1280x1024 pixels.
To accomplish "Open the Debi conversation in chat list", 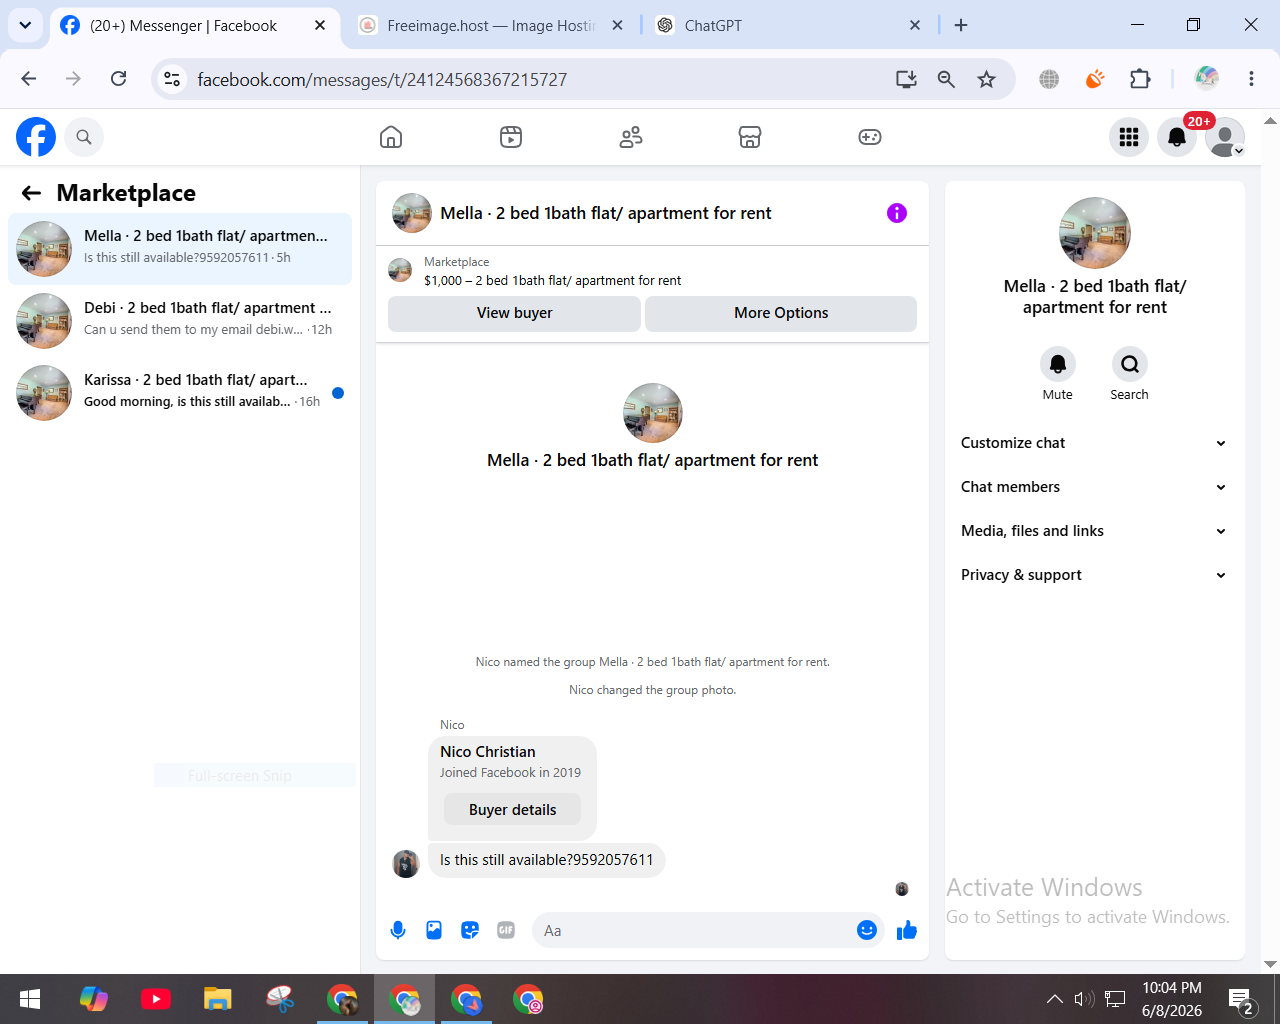I will point(180,321).
